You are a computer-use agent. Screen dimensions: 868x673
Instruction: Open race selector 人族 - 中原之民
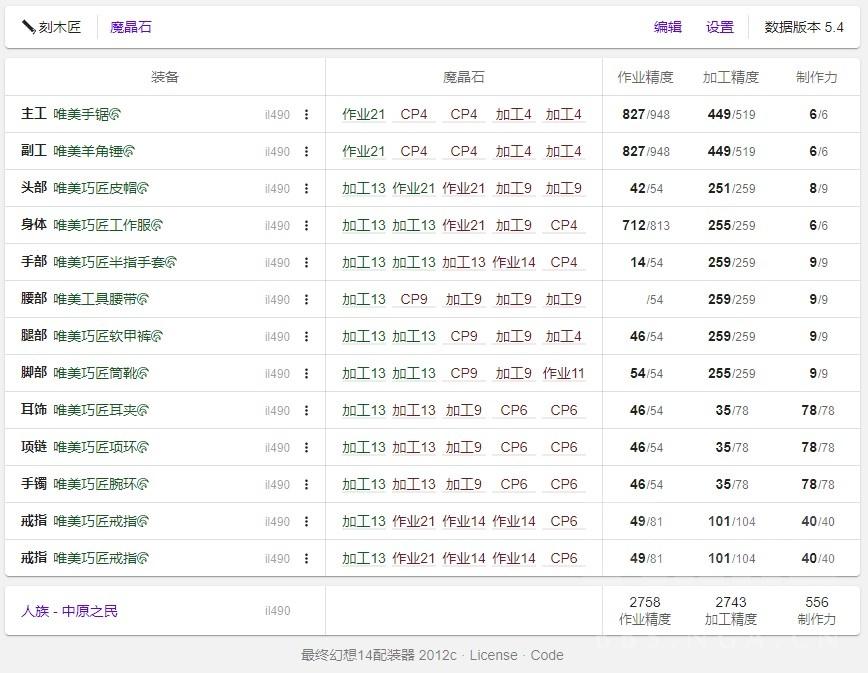coord(70,610)
